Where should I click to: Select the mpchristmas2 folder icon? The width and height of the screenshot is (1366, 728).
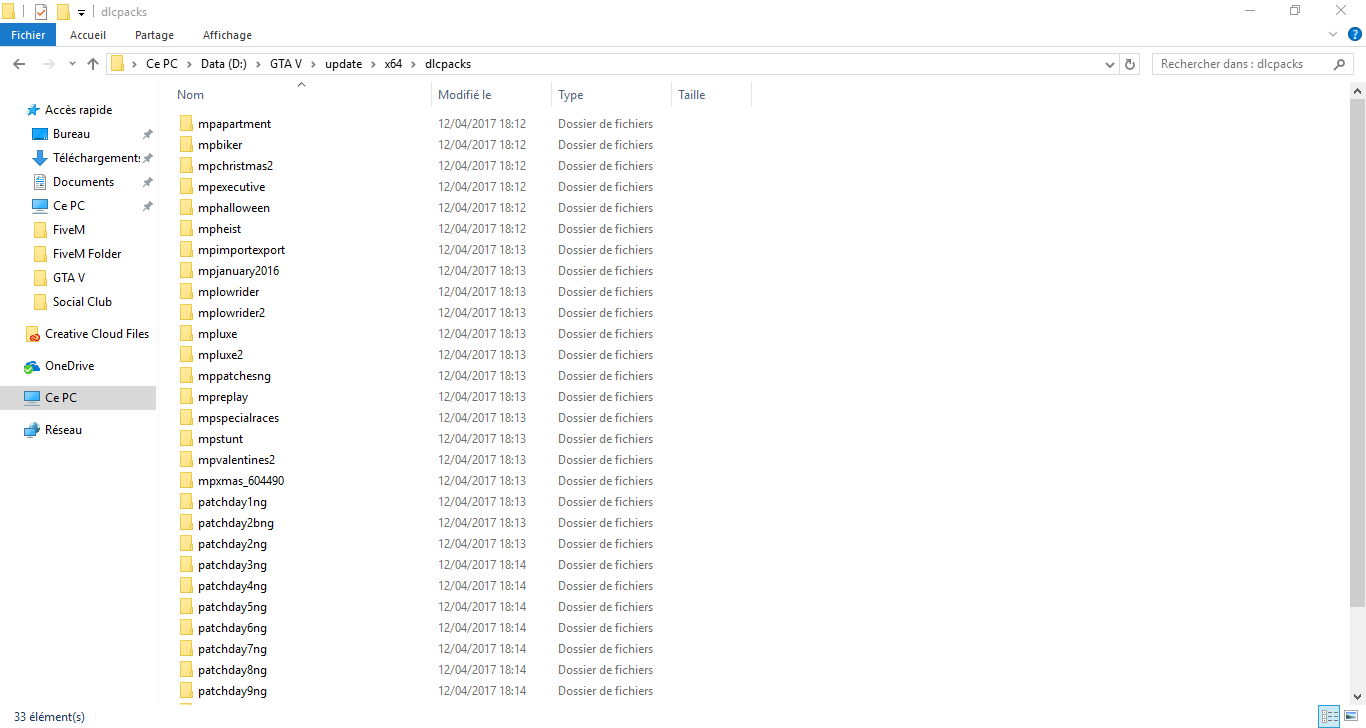(x=186, y=166)
